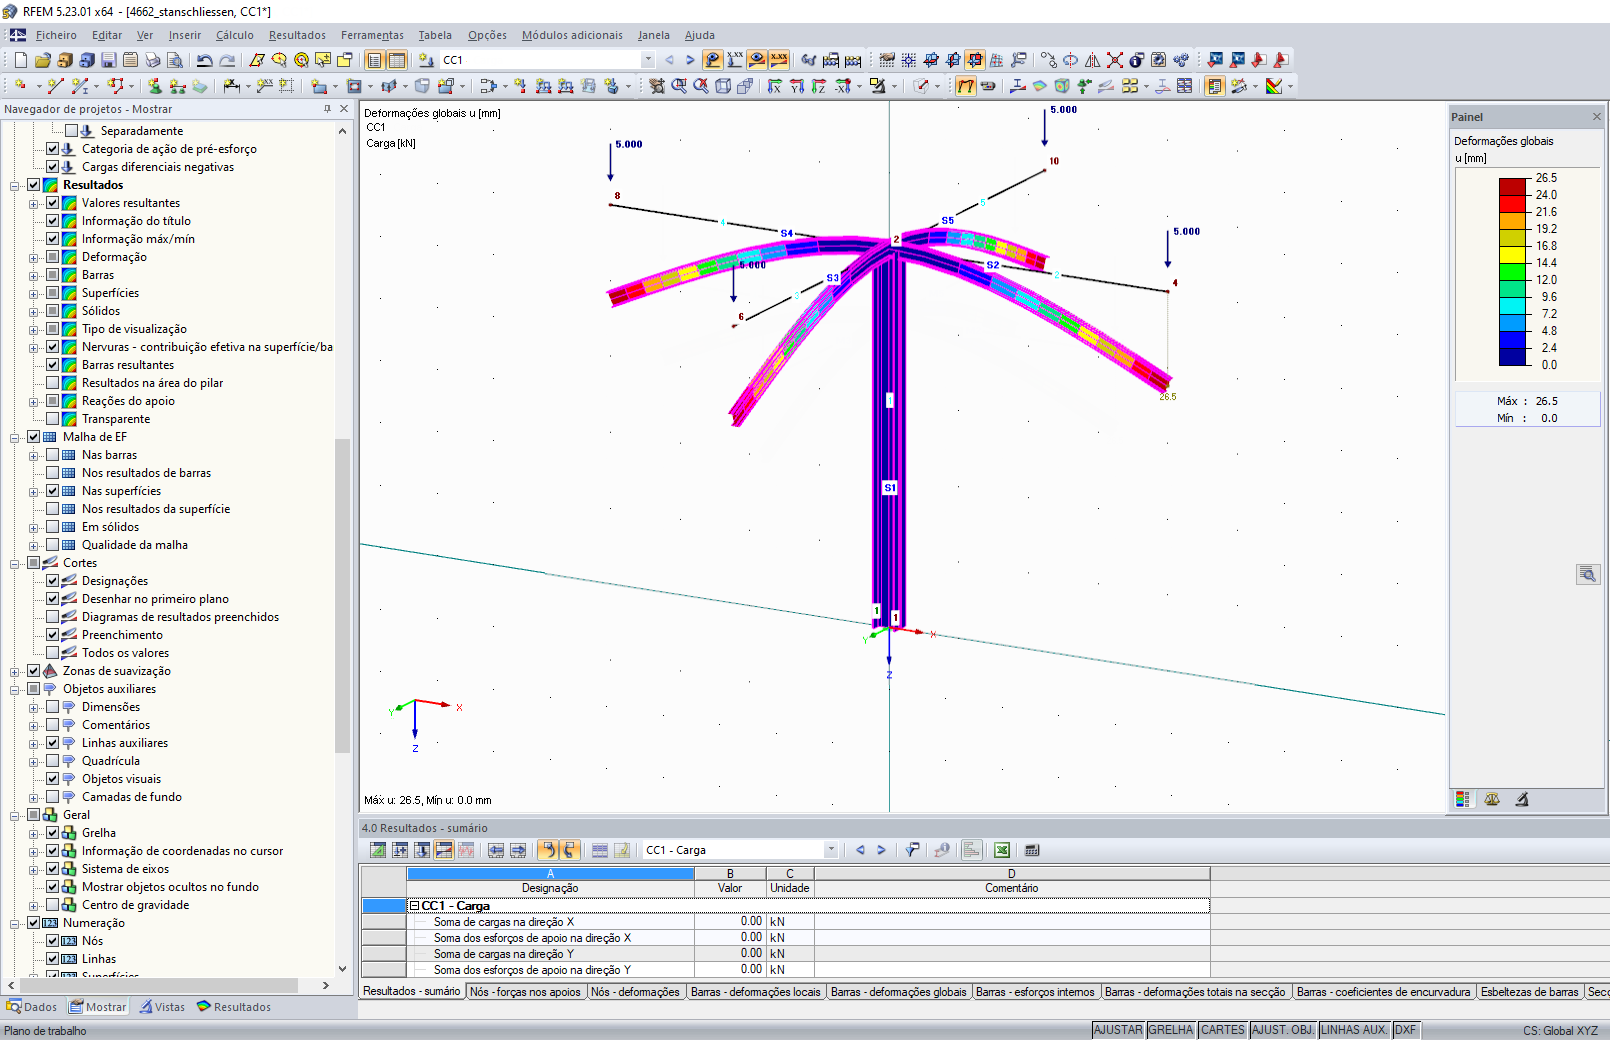Viewport: 1610px width, 1040px height.
Task: Switch to Barras - esforços internos tab
Action: pyautogui.click(x=1035, y=992)
